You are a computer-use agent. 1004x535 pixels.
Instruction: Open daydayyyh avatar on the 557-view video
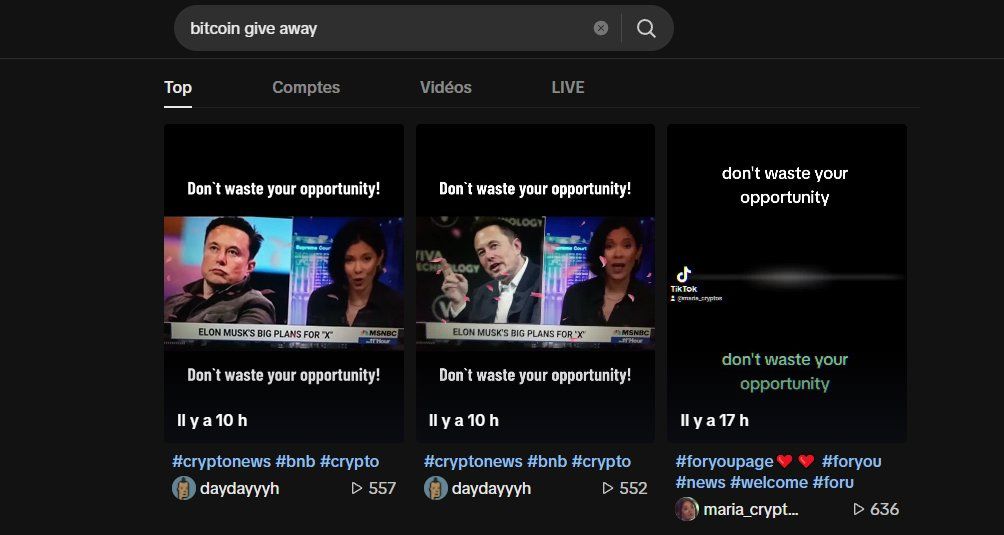pyautogui.click(x=183, y=488)
